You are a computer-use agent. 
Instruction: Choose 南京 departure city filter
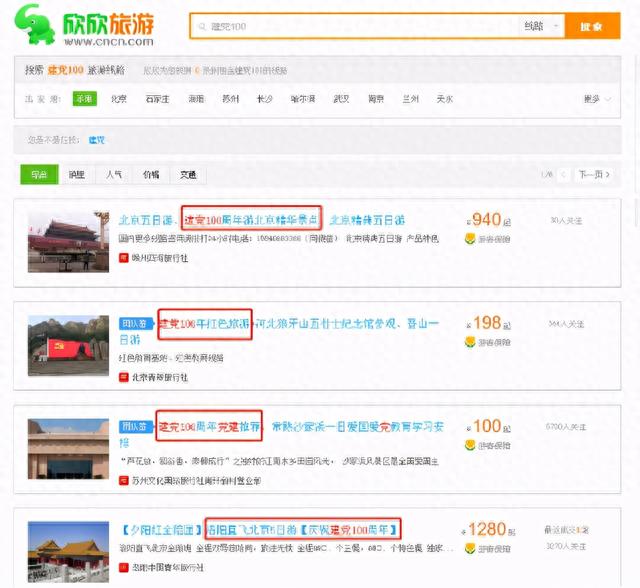(376, 99)
